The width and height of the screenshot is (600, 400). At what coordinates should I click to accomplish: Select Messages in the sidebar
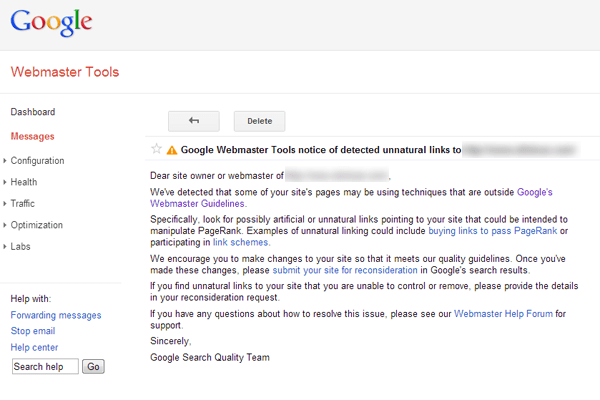tap(33, 136)
